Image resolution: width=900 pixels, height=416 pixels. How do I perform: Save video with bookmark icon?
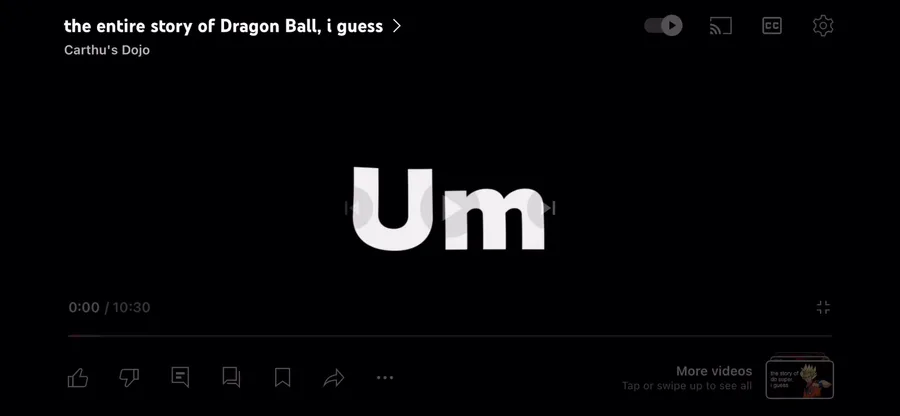pos(282,378)
